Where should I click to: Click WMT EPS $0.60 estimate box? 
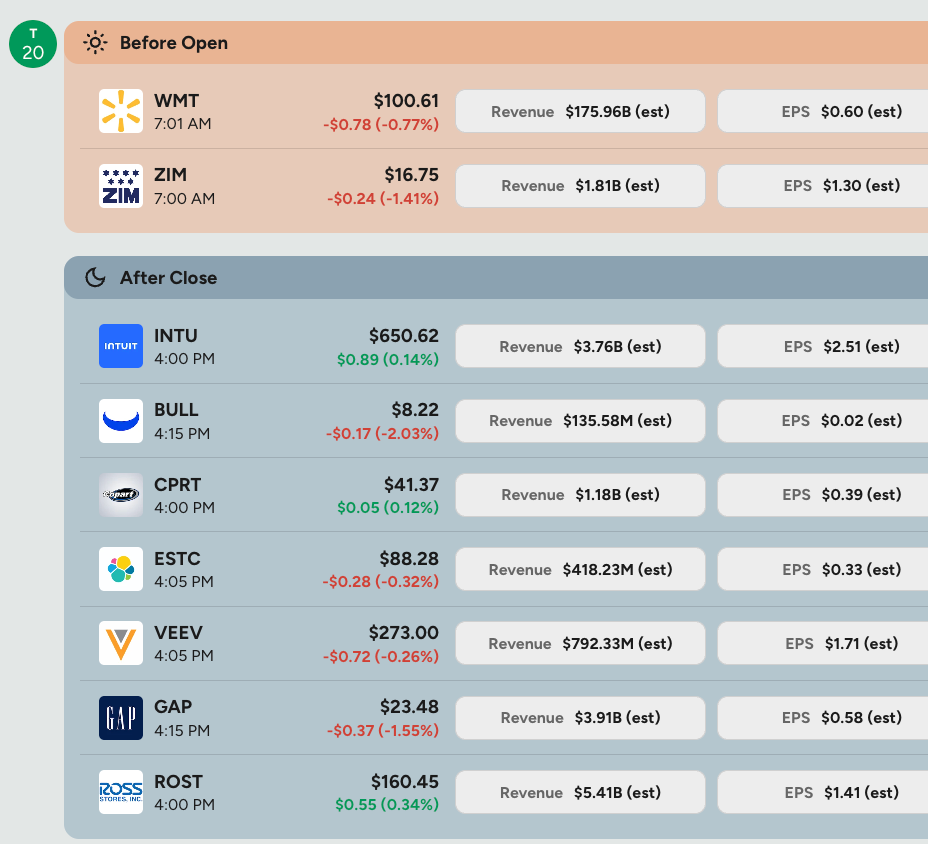(x=823, y=111)
